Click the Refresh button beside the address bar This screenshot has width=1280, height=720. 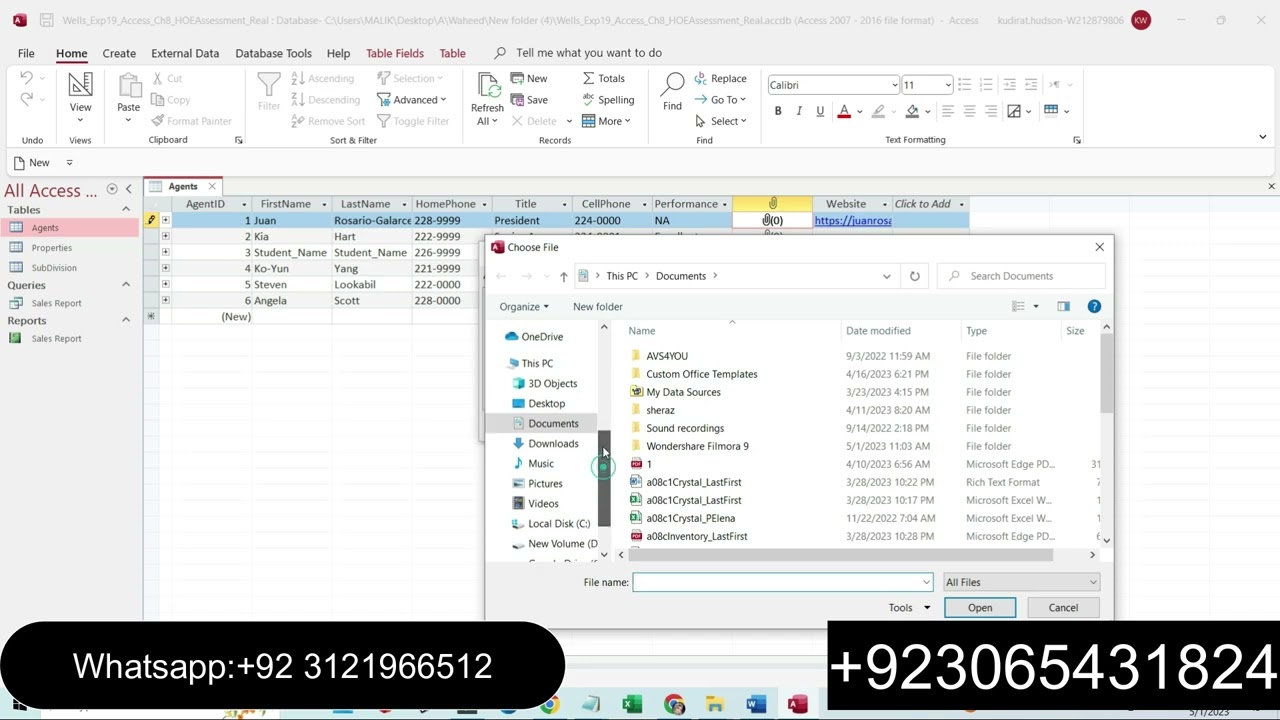pos(914,276)
